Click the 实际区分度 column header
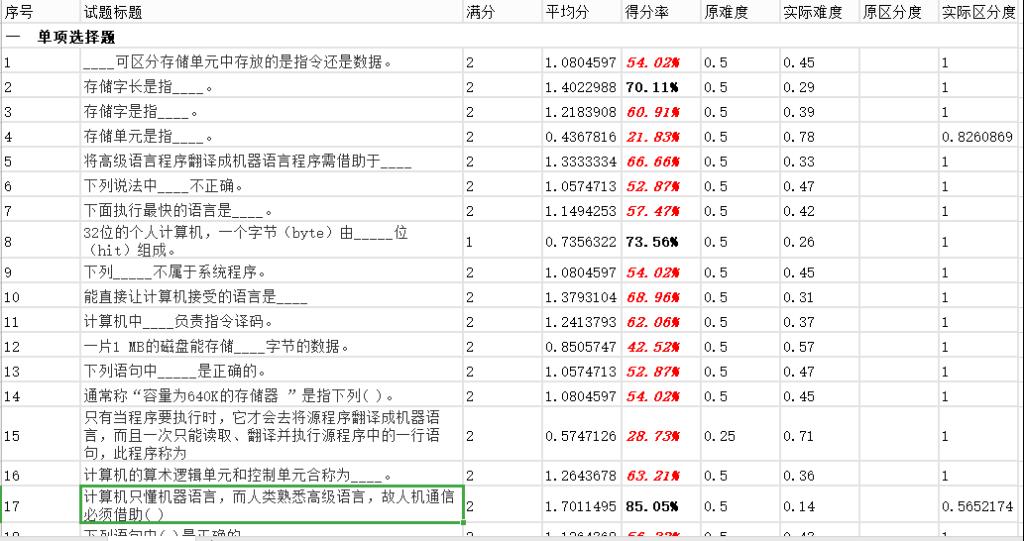The image size is (1024, 541). [x=978, y=12]
